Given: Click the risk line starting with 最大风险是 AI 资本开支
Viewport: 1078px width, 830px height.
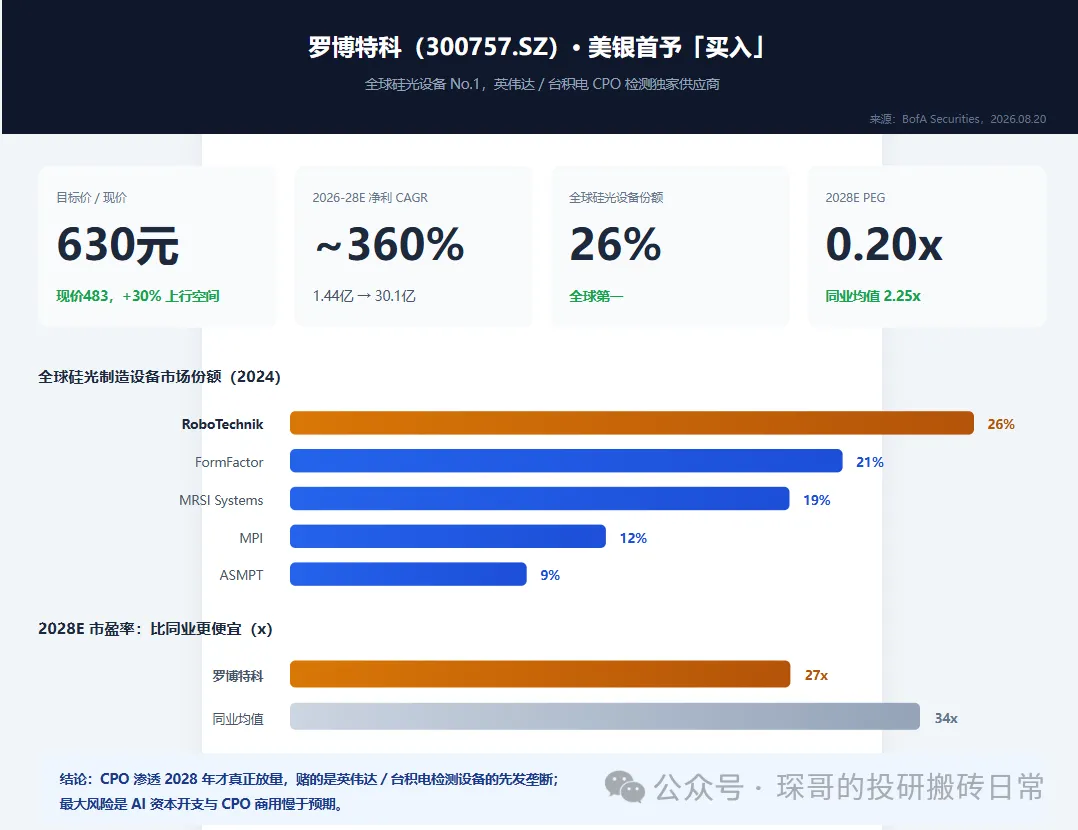Looking at the screenshot, I should pos(201,803).
